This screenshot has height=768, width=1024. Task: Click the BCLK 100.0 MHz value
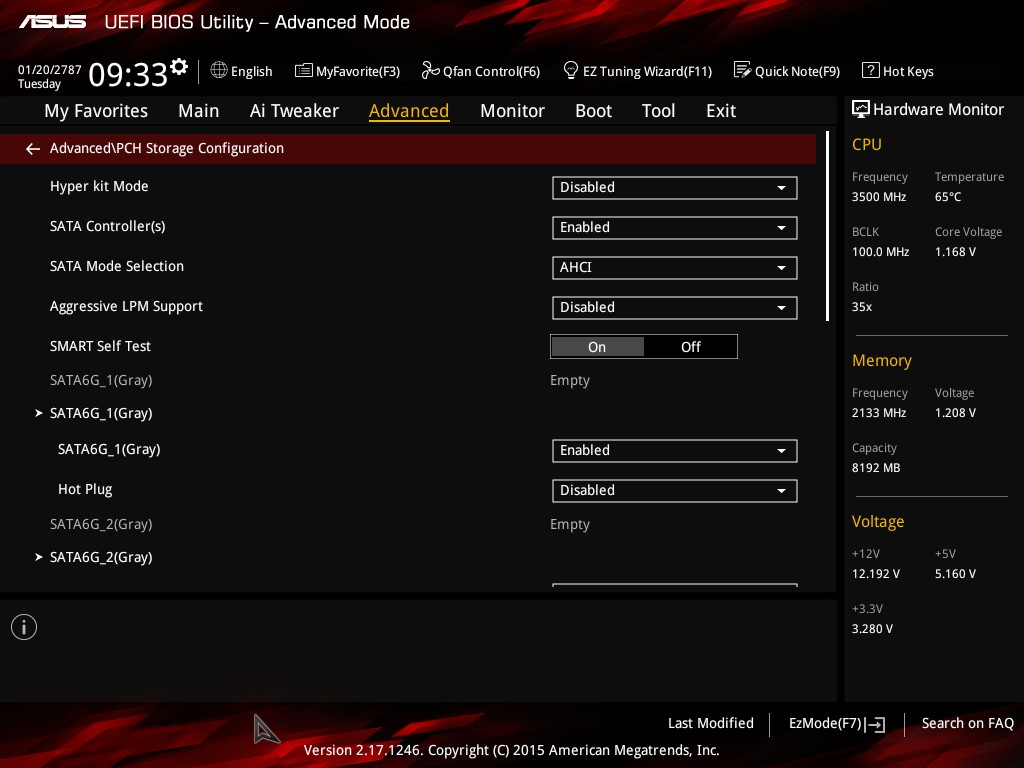click(880, 252)
